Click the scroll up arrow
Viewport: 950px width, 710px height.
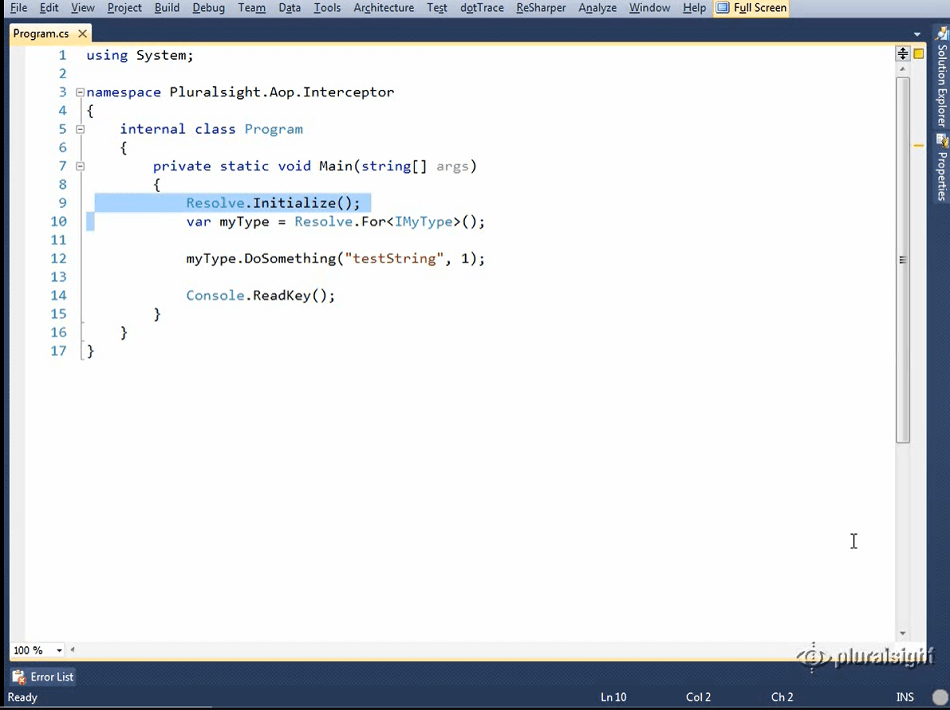click(x=903, y=69)
